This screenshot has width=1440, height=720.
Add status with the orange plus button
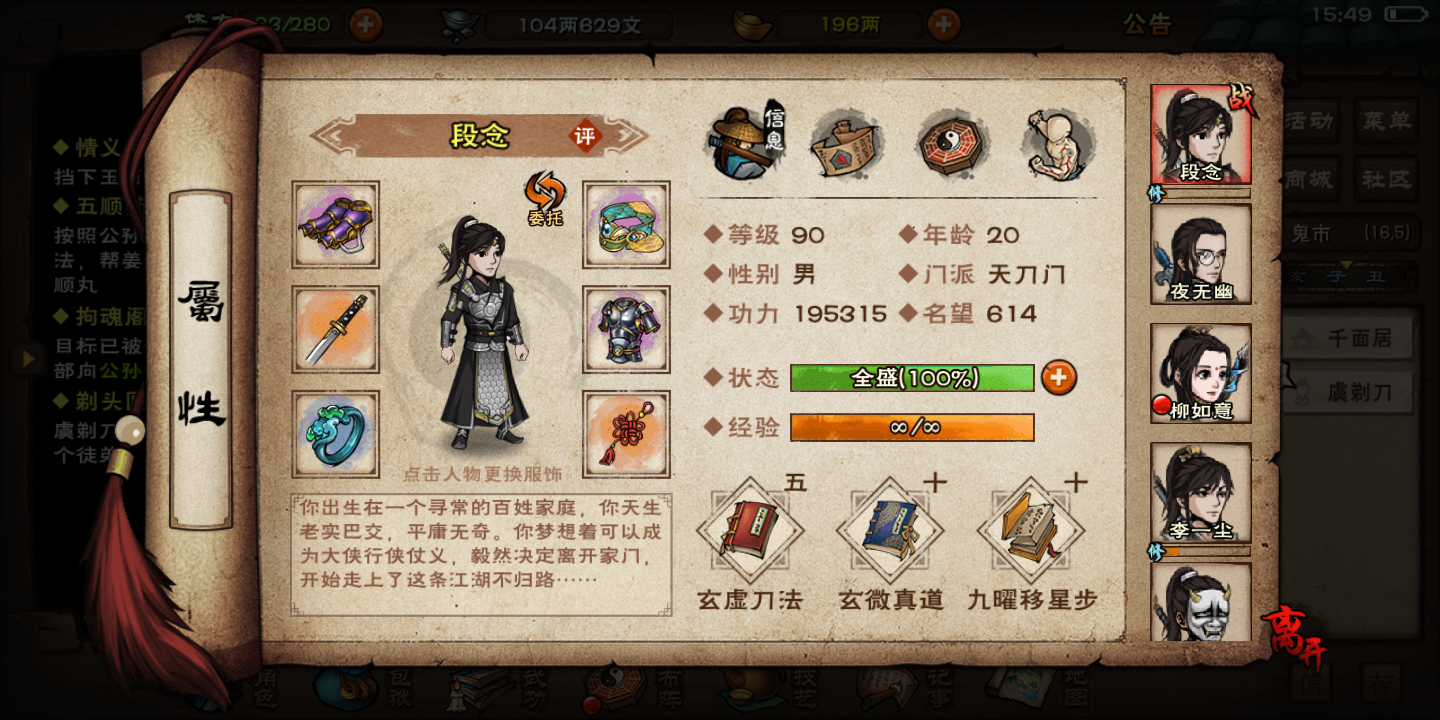point(1059,377)
